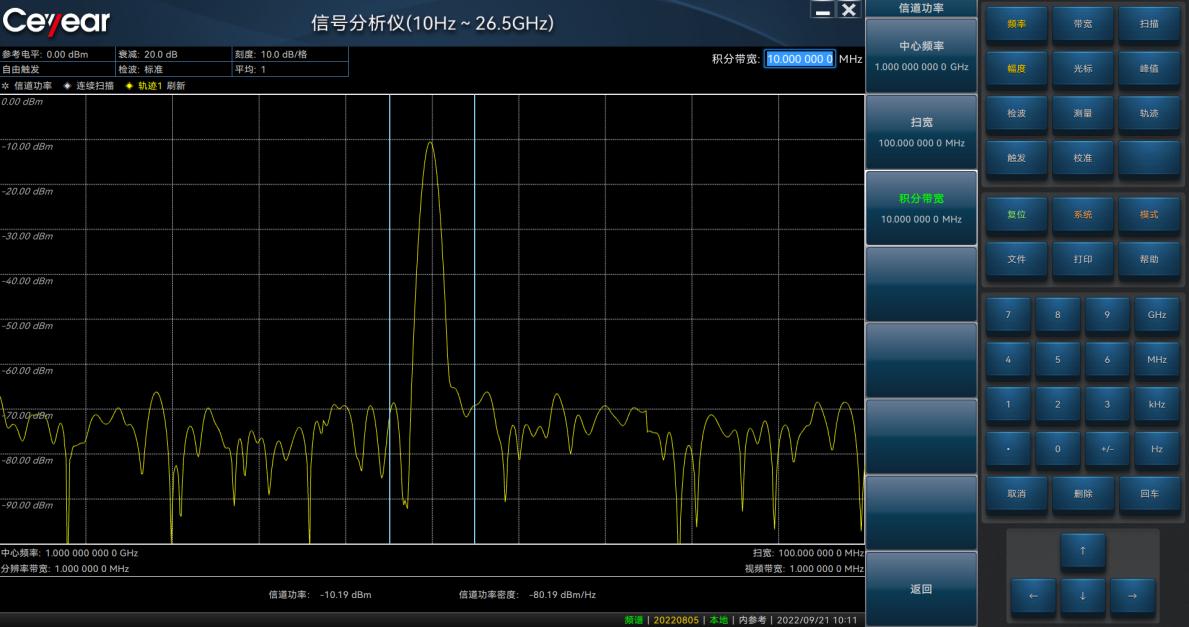Select the 扫宽 (span) softkey
Screen dimensions: 1189x627
coord(921,131)
